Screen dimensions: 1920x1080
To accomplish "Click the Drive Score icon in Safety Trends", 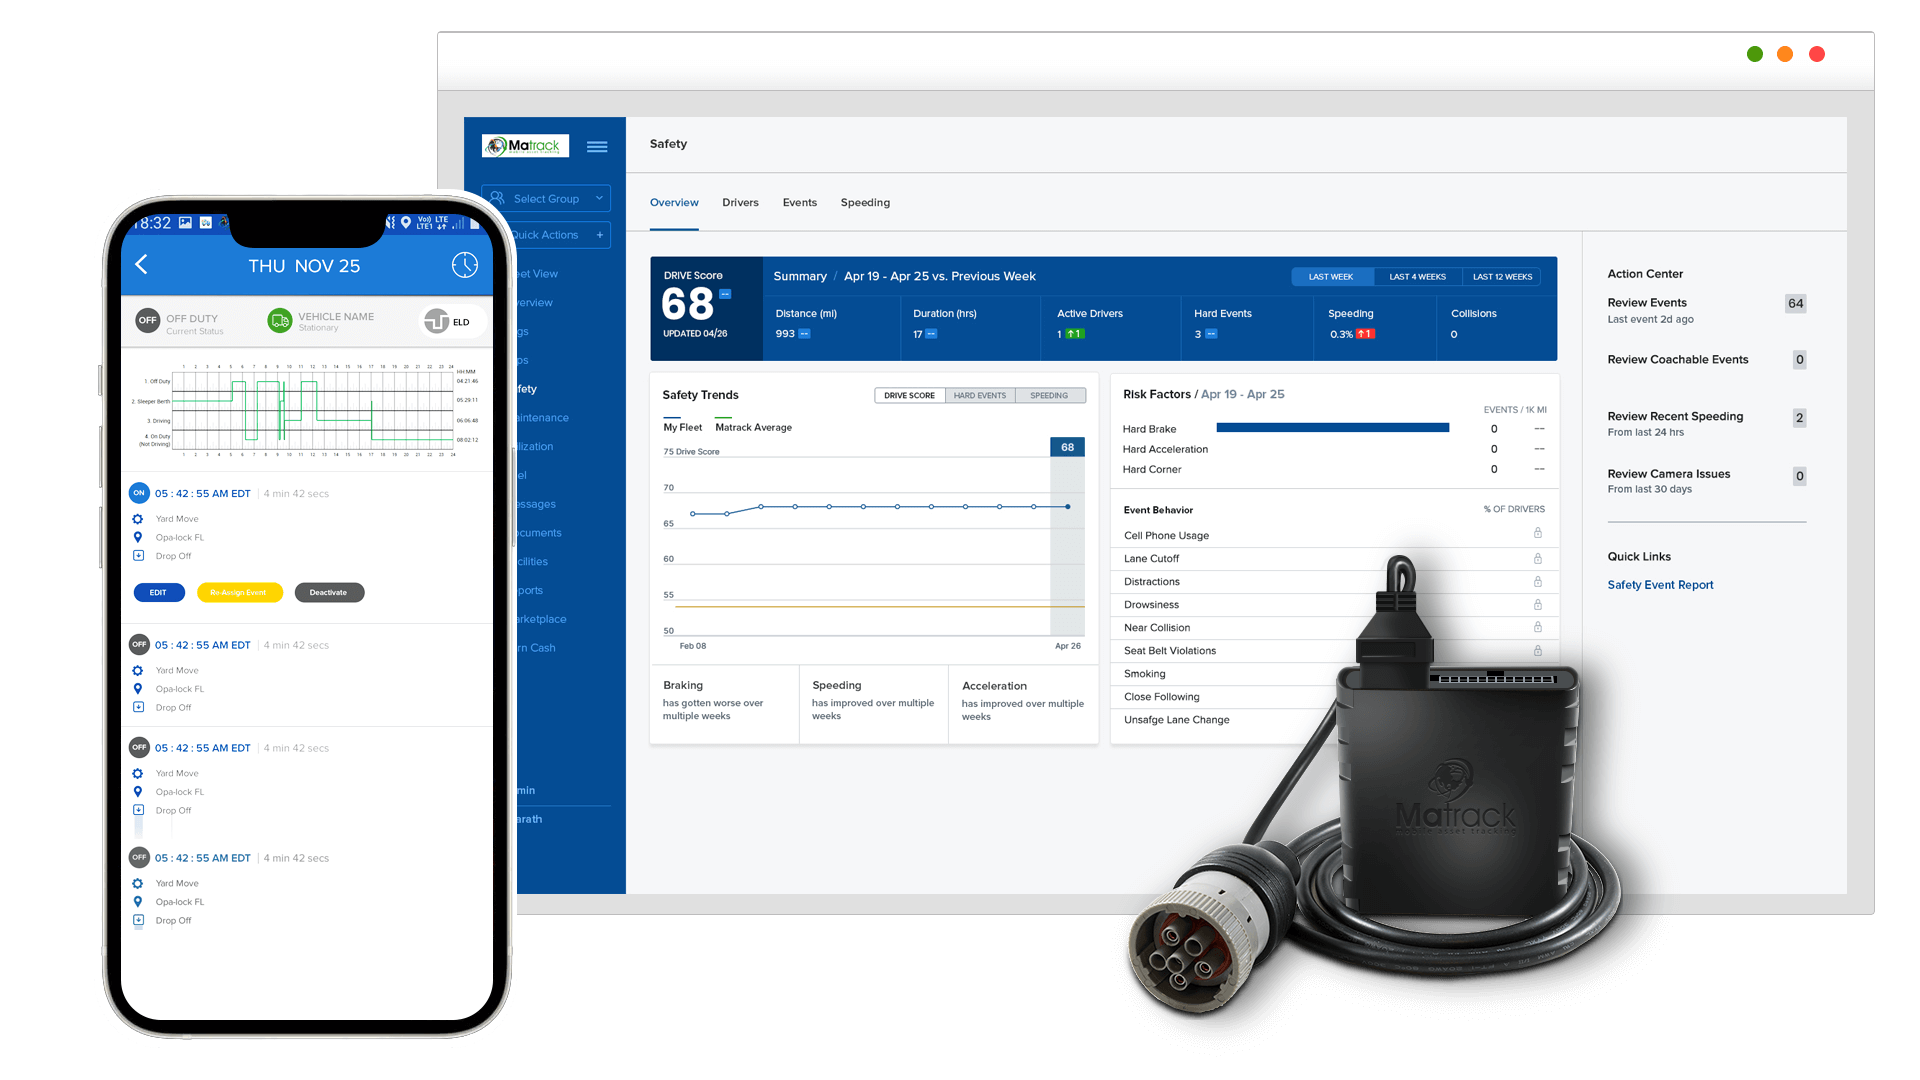I will (x=907, y=394).
